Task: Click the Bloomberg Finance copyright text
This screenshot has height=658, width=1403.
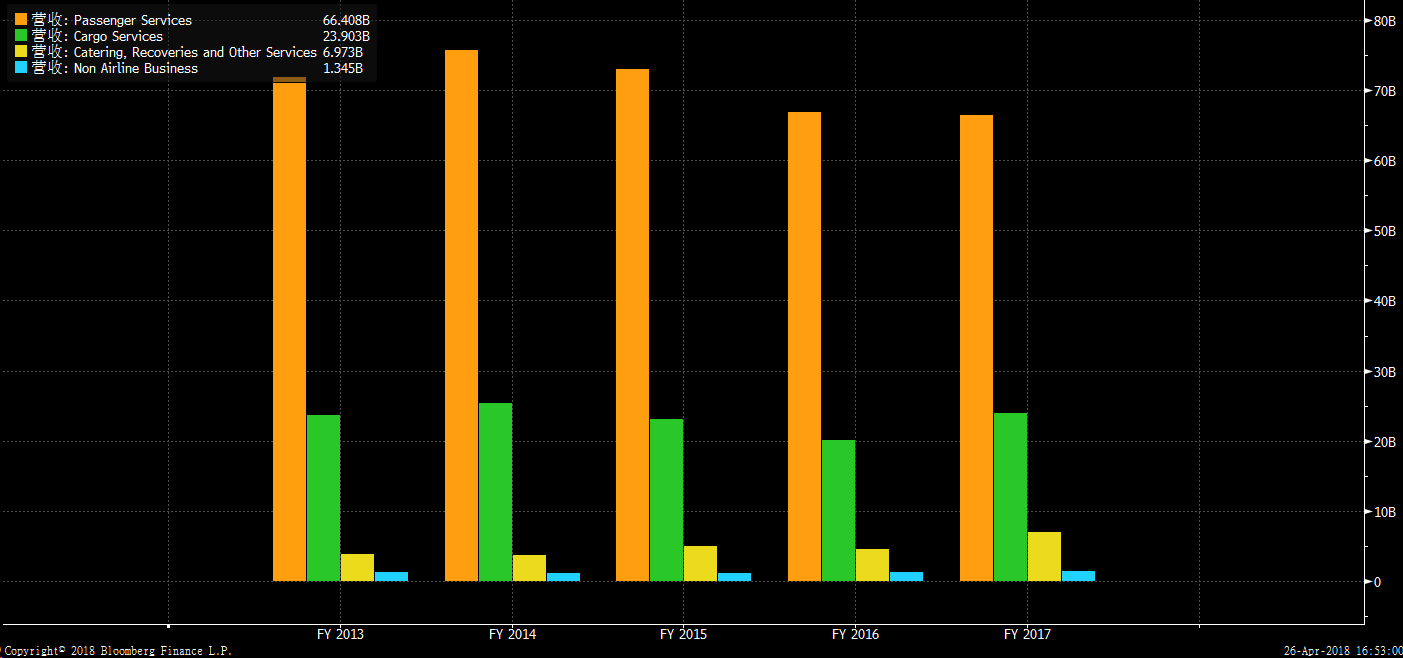Action: click(117, 651)
